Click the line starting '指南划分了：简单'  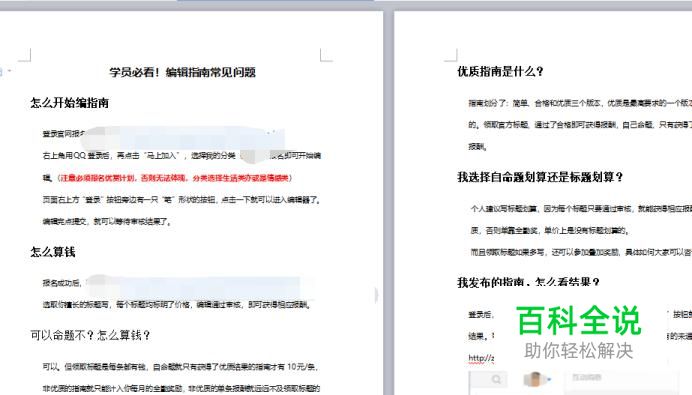(x=580, y=103)
